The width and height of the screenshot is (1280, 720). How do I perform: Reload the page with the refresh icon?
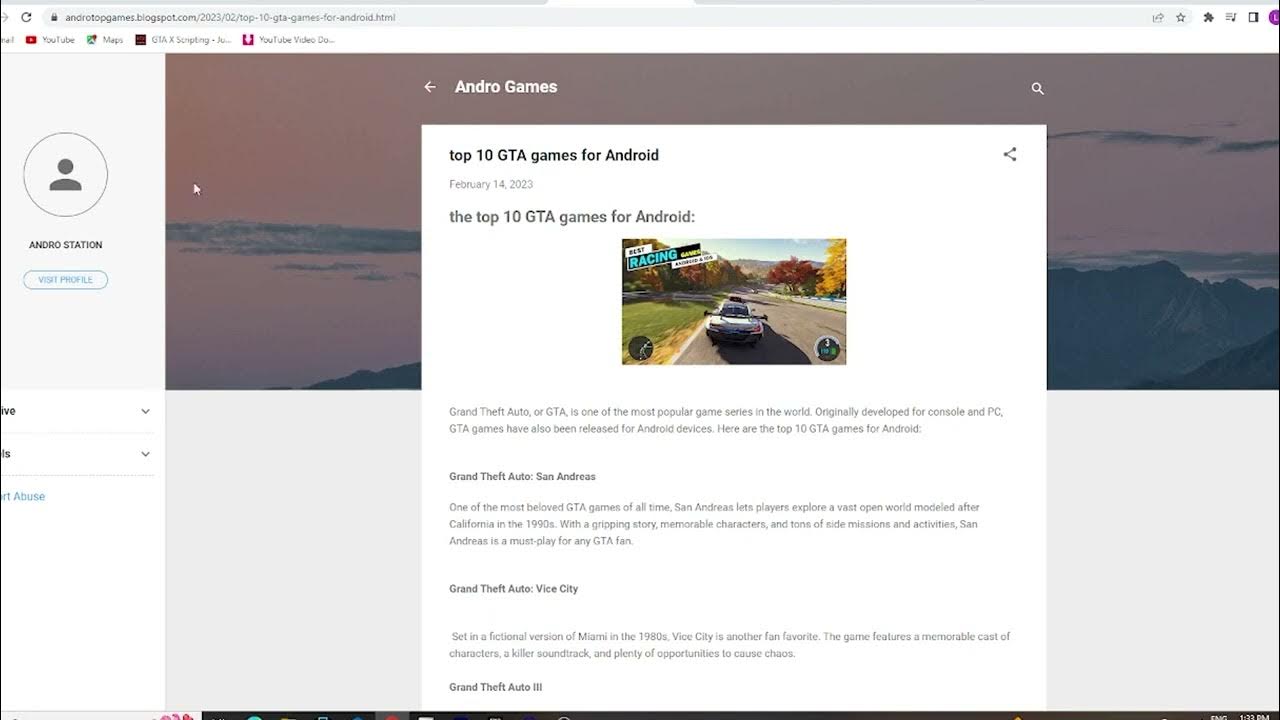26,17
